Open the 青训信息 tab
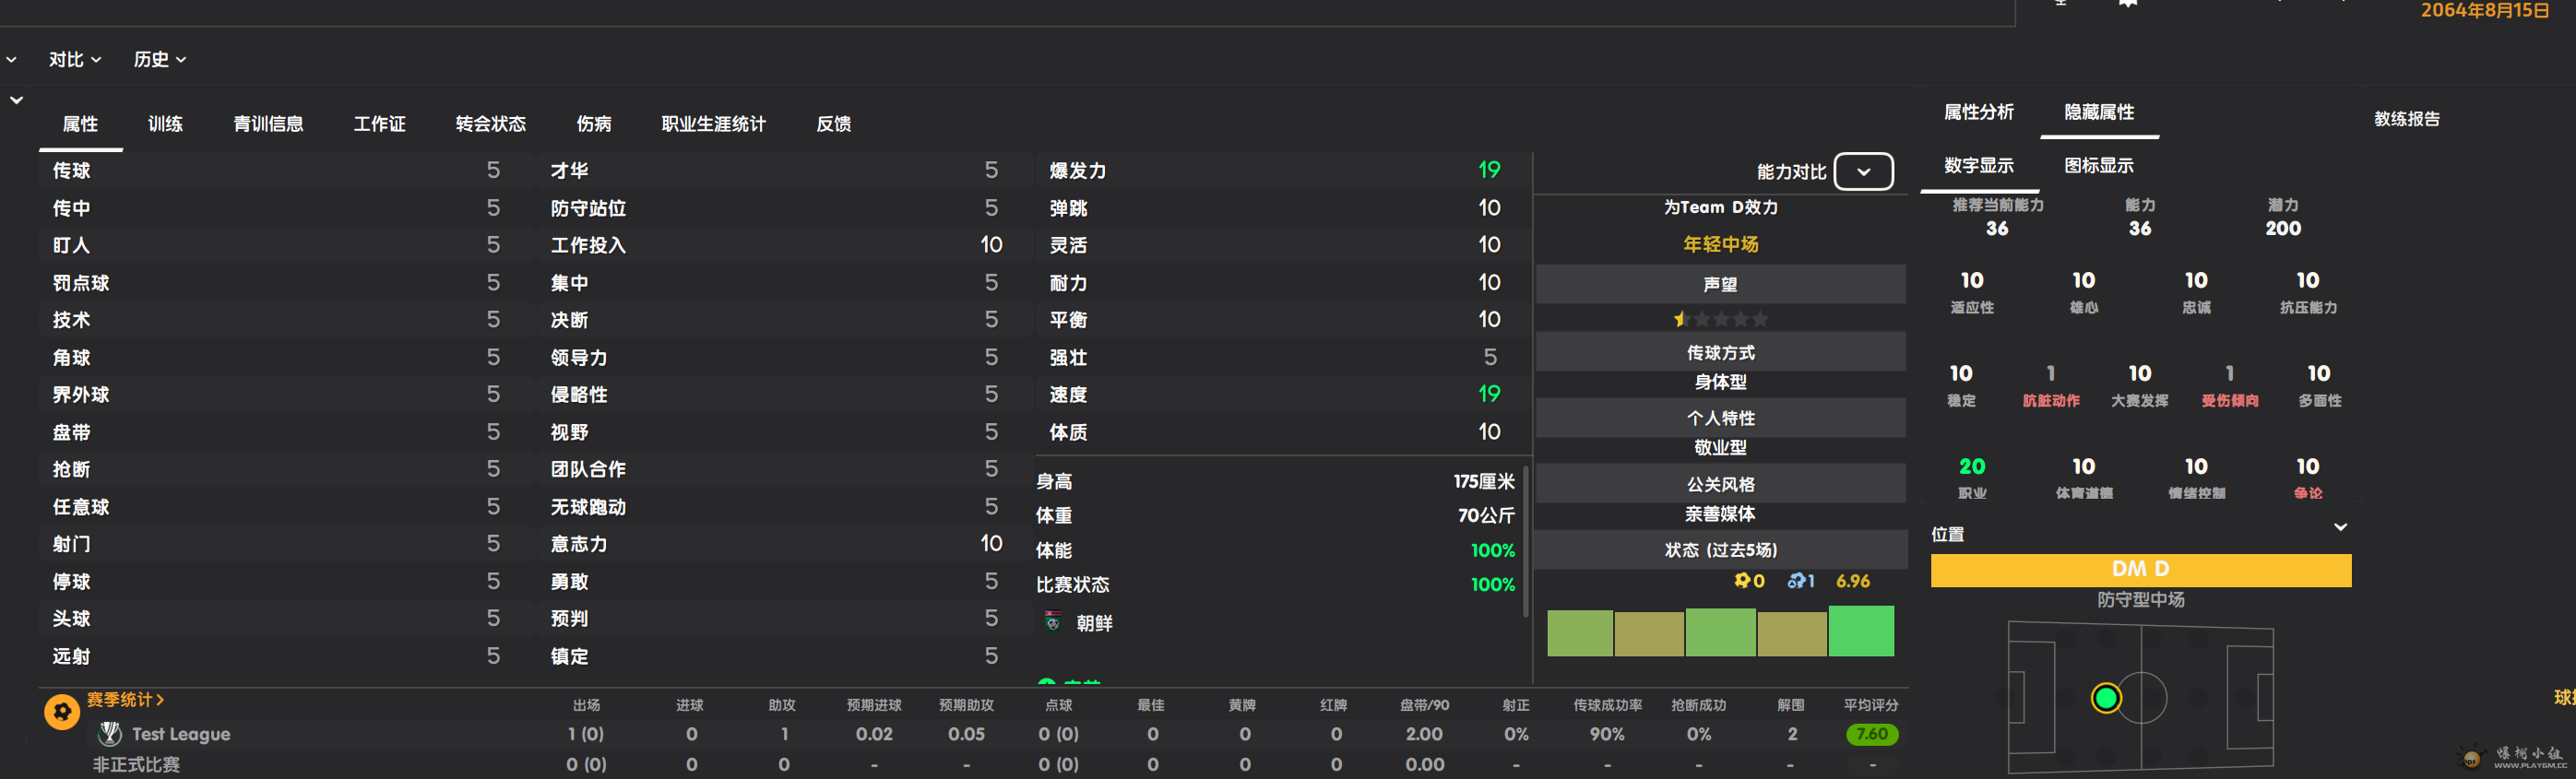The height and width of the screenshot is (779, 2576). click(268, 124)
